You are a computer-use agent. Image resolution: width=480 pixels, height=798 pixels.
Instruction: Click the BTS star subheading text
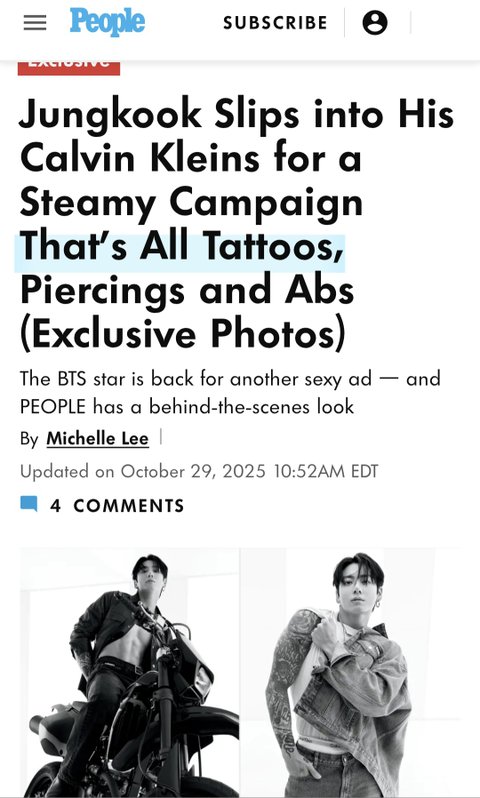[230, 392]
